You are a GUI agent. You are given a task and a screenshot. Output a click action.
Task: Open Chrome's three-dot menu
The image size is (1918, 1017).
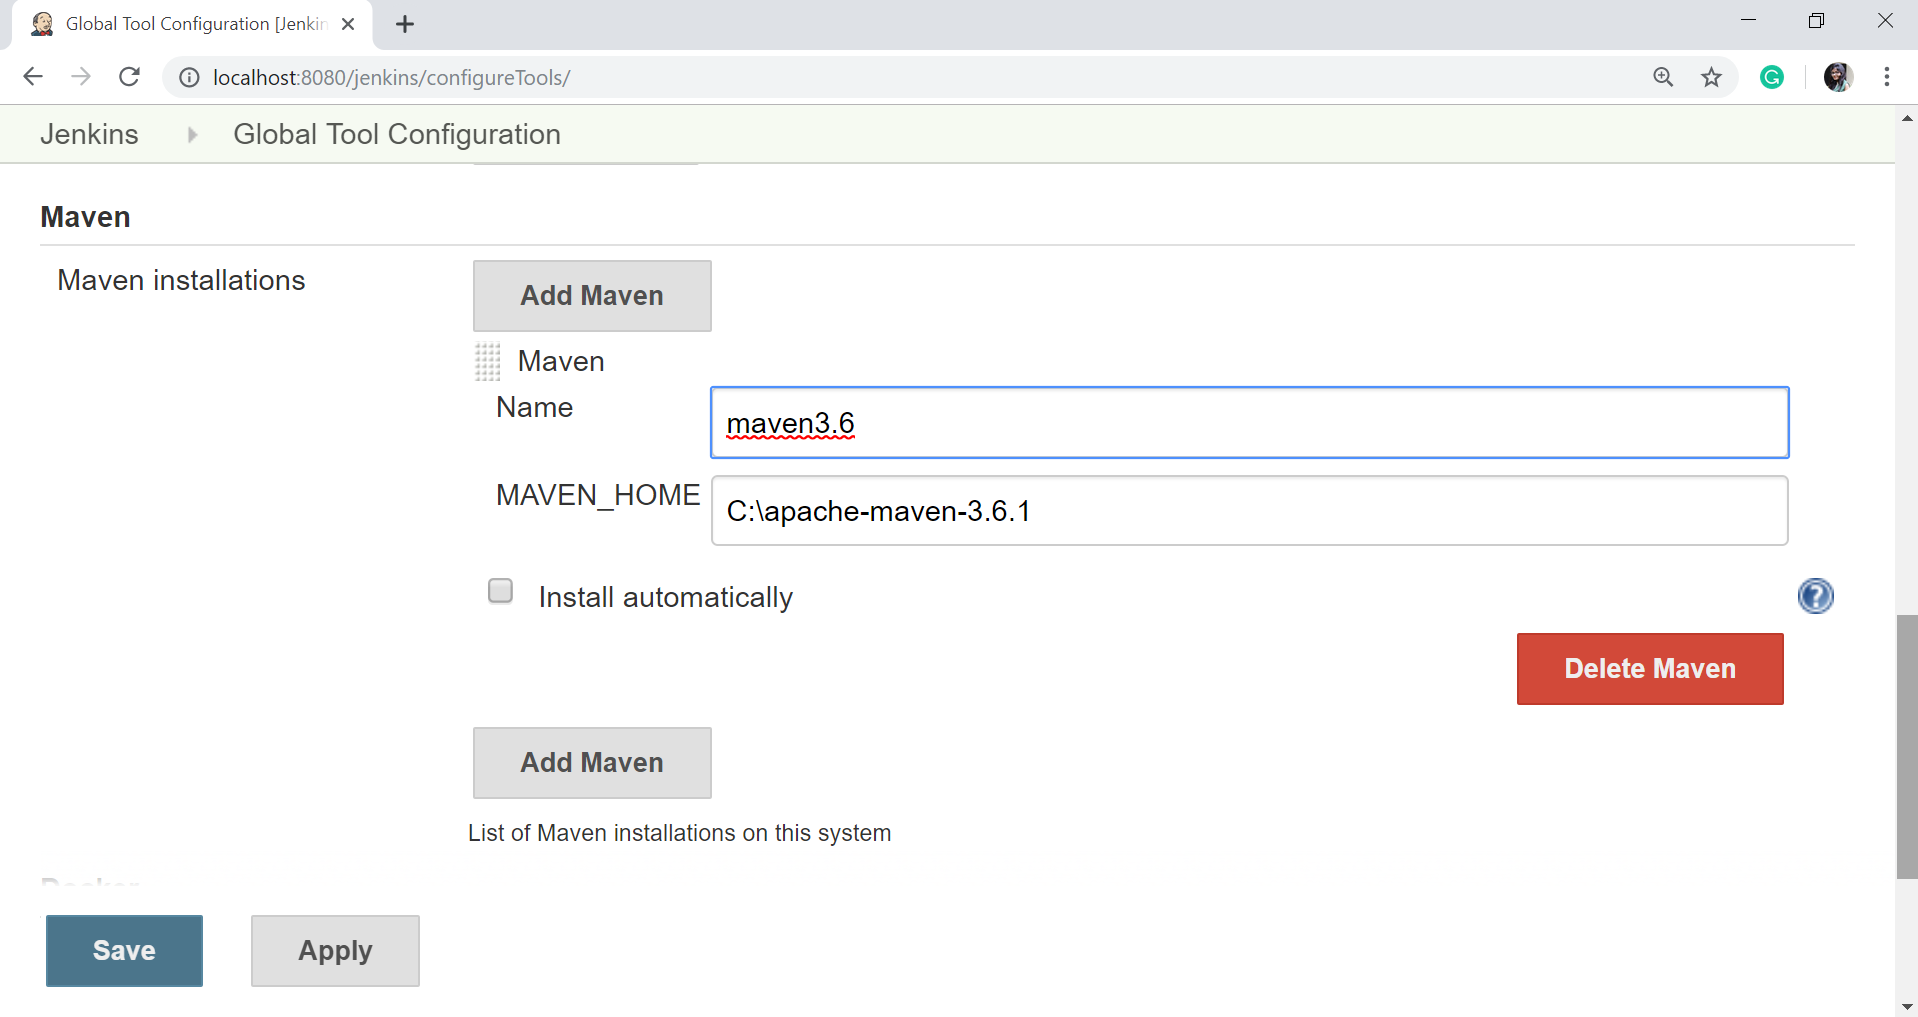[x=1887, y=77]
